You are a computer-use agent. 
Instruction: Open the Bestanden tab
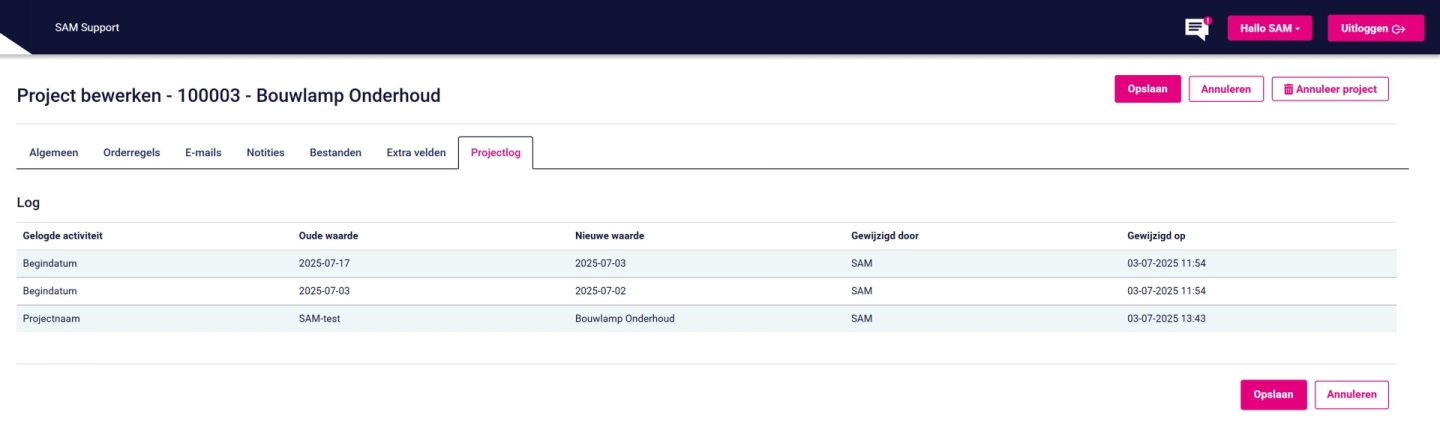335,153
